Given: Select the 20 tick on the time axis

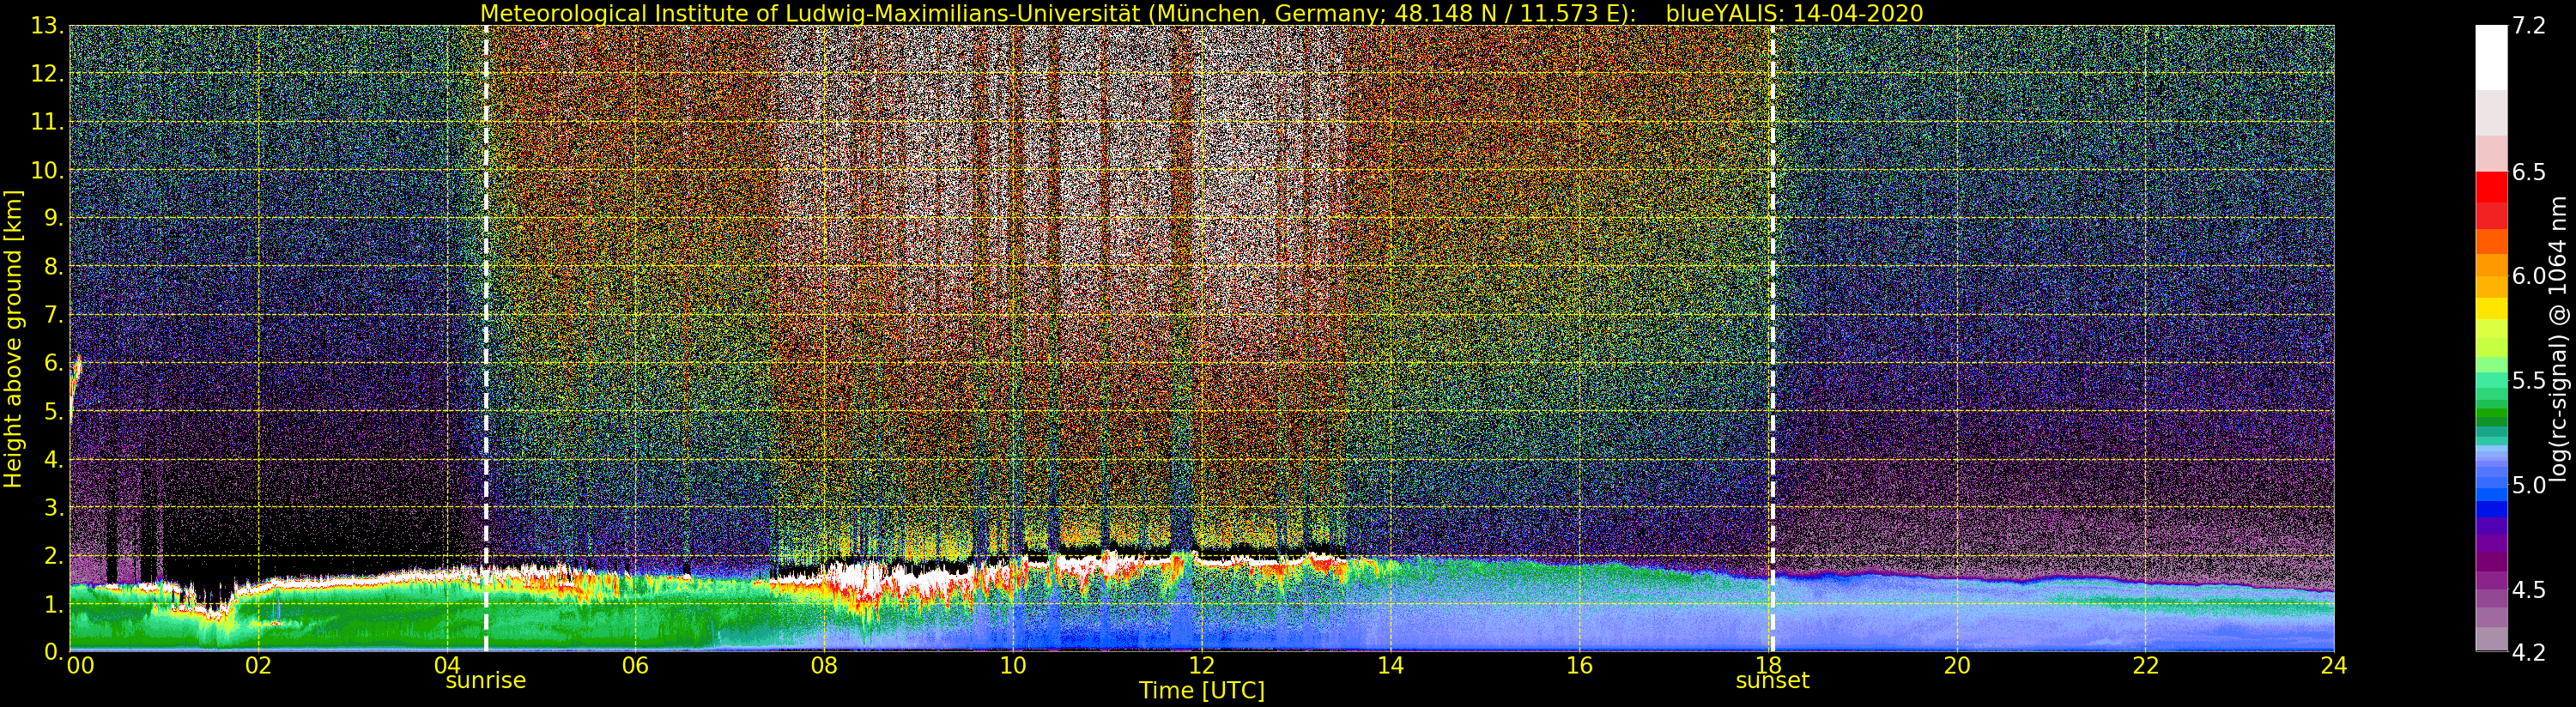Looking at the screenshot, I should (x=1956, y=666).
